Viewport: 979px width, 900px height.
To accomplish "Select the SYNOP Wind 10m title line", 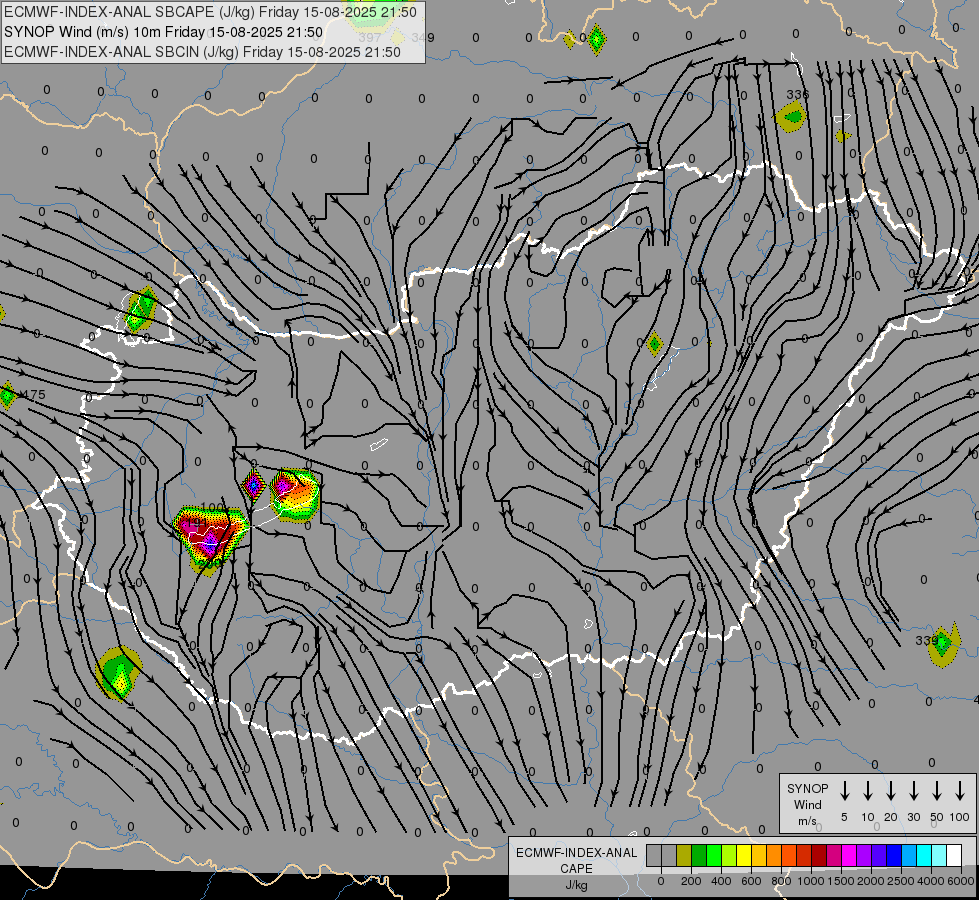I will (x=164, y=32).
